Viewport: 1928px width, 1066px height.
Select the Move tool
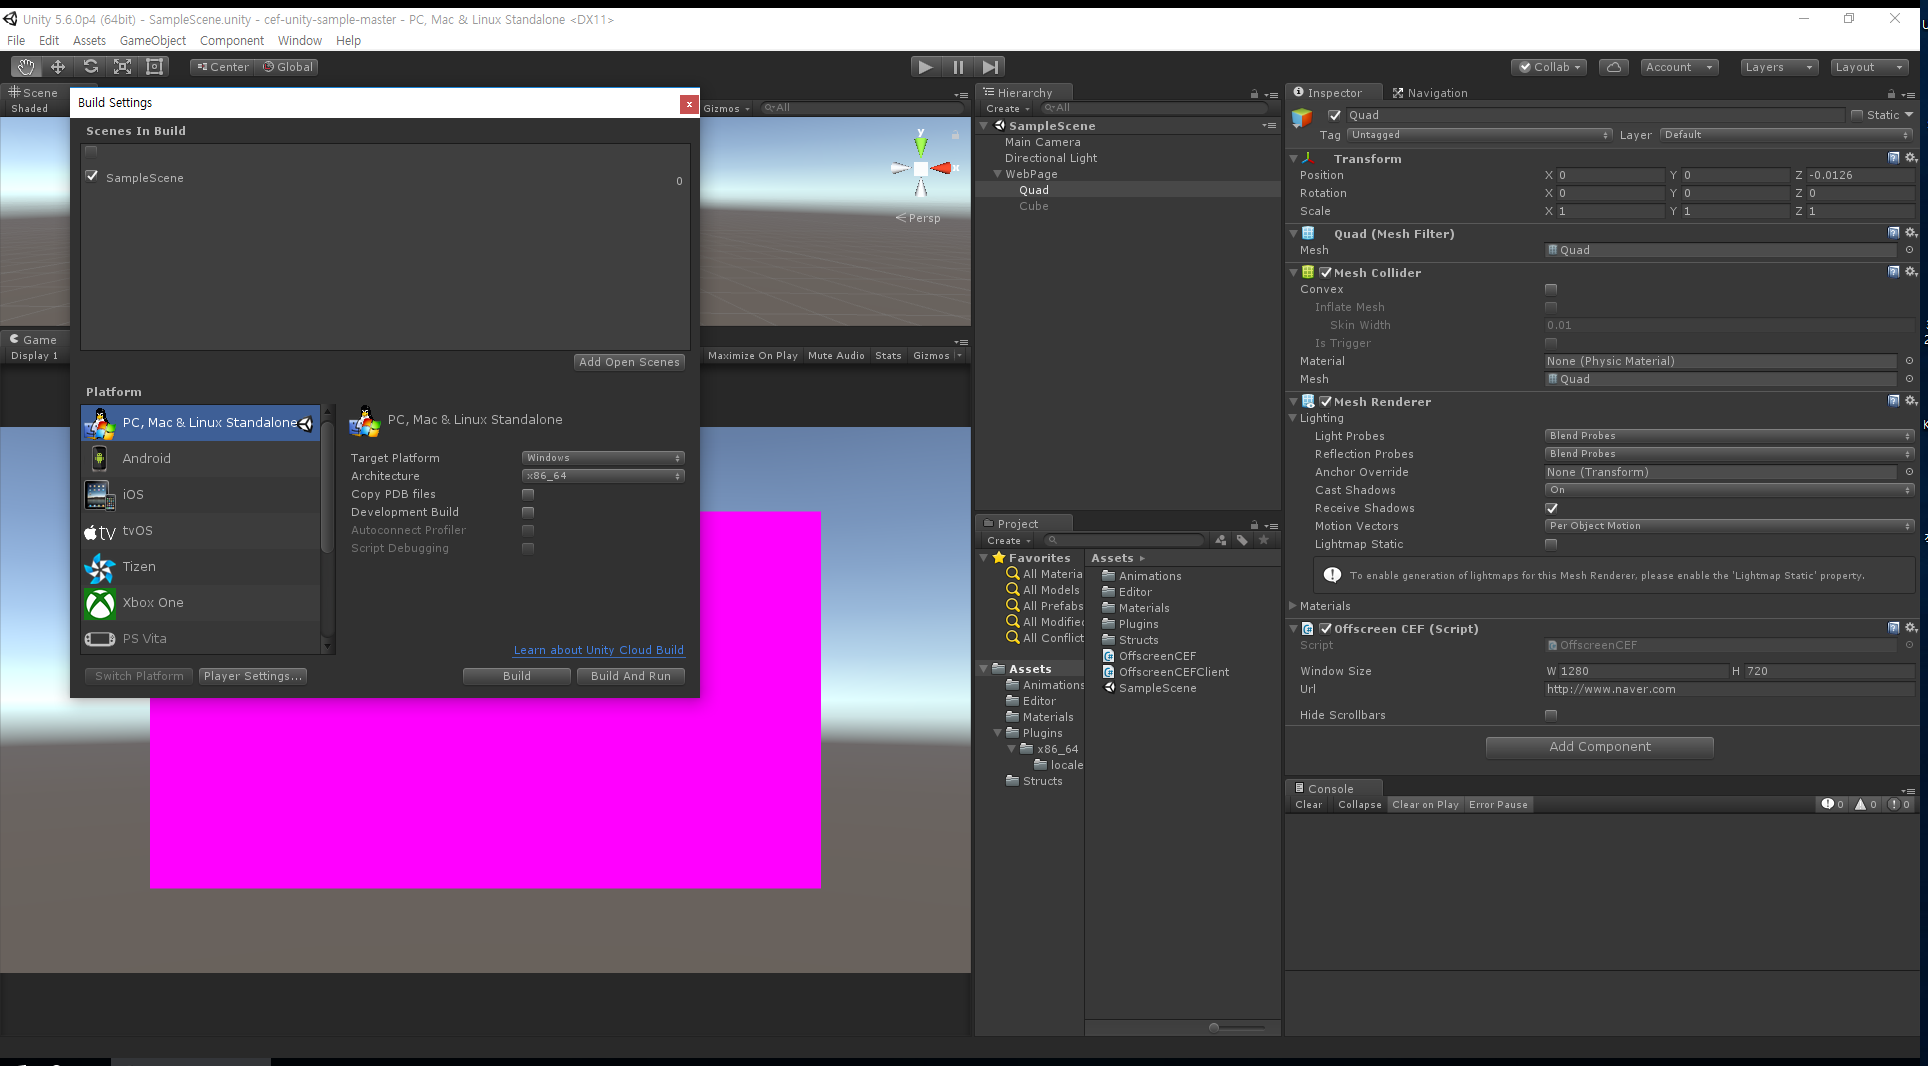coord(57,66)
